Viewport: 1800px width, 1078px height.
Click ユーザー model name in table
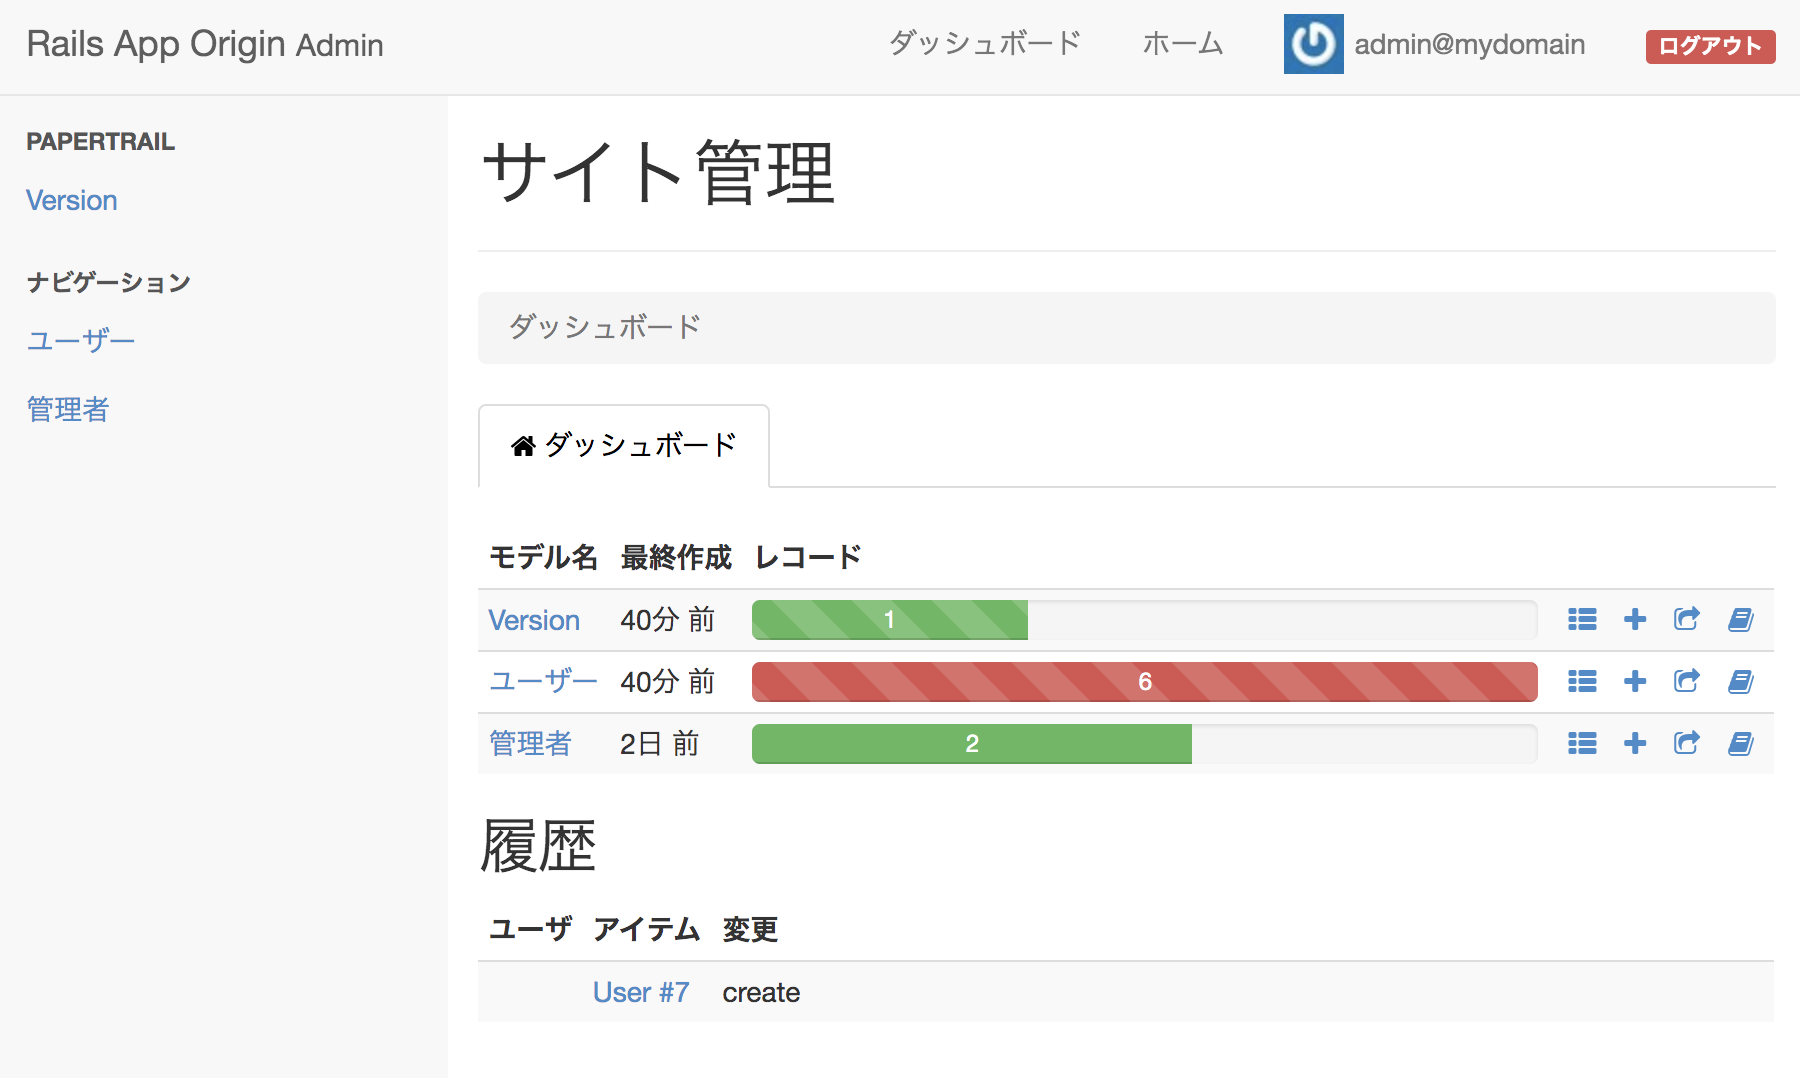[x=543, y=682]
